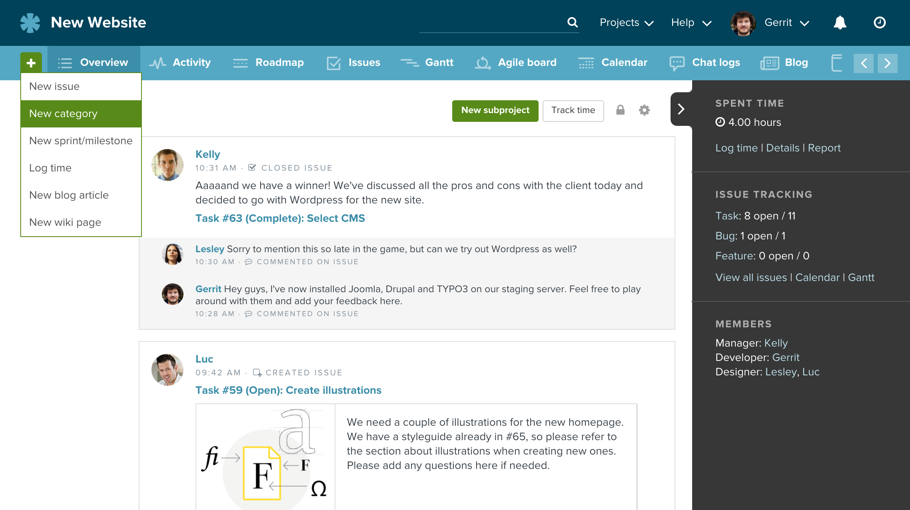Viewport: 910px width, 510px height.
Task: Click the Feature issue tracker link
Action: coord(735,256)
